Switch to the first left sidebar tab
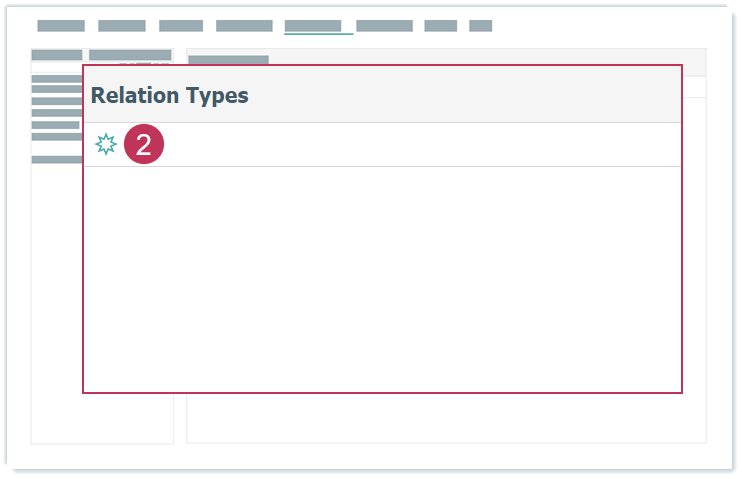The width and height of the screenshot is (742, 479). point(57,55)
